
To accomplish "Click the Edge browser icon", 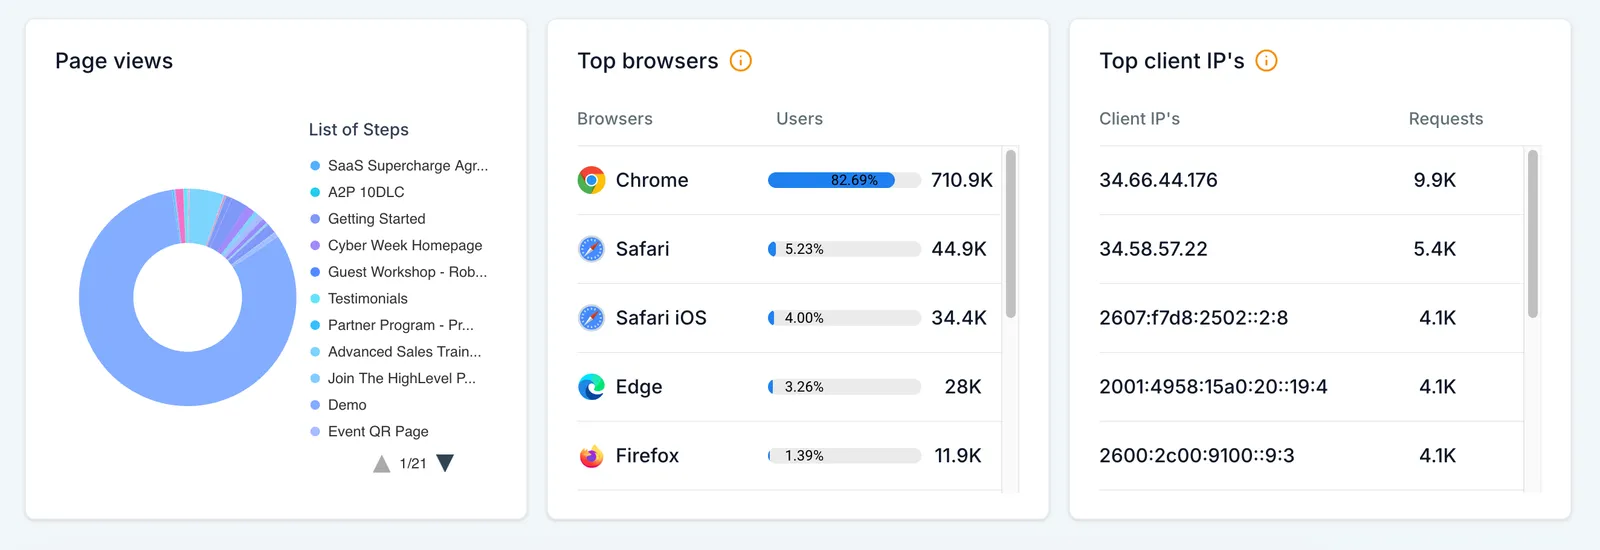I will pyautogui.click(x=591, y=387).
